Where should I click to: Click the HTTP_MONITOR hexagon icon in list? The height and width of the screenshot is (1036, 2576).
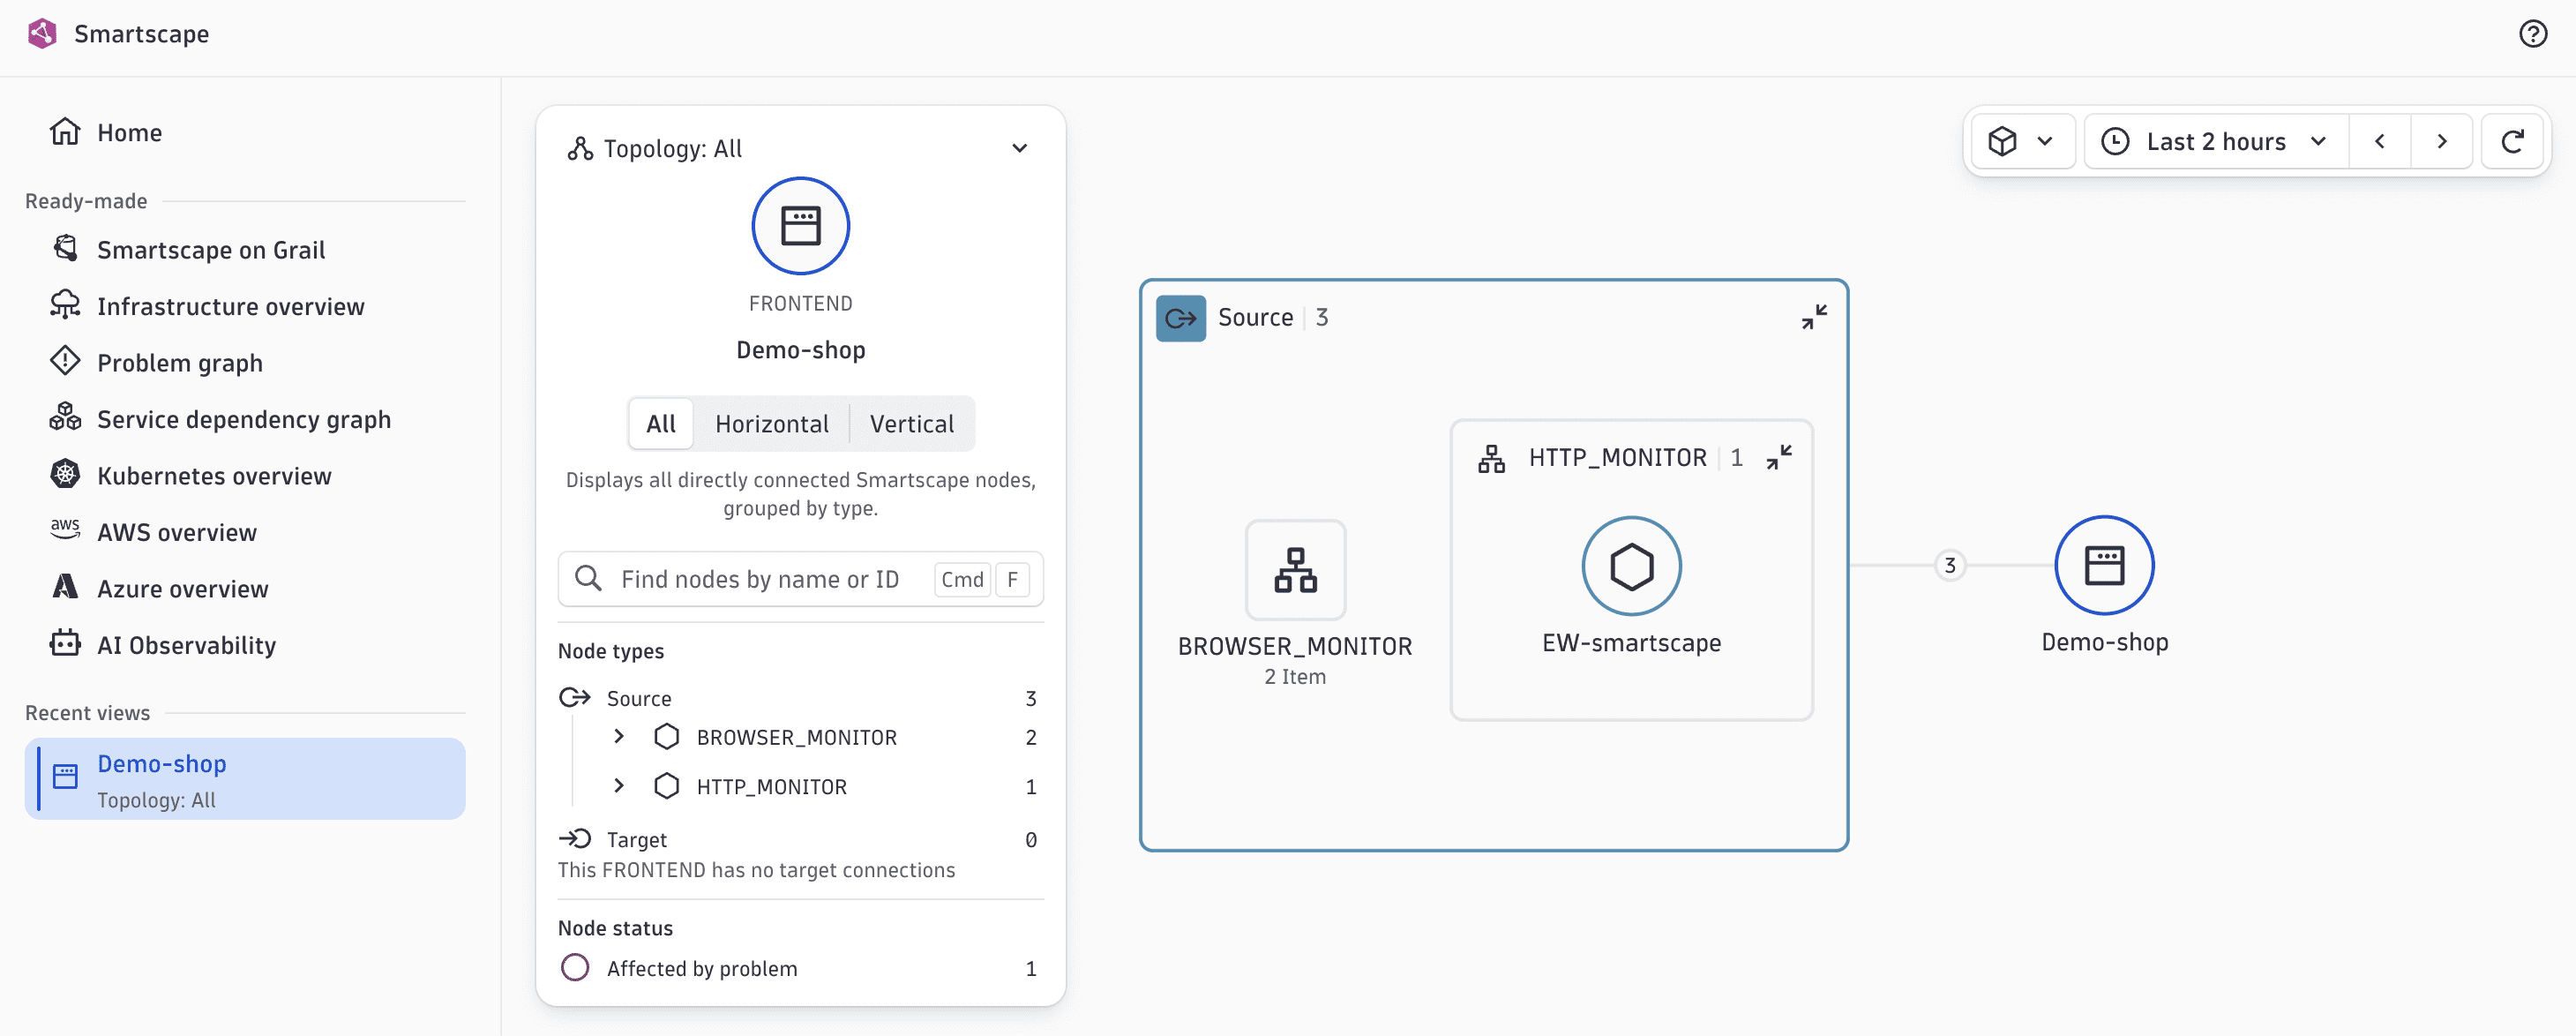click(666, 786)
